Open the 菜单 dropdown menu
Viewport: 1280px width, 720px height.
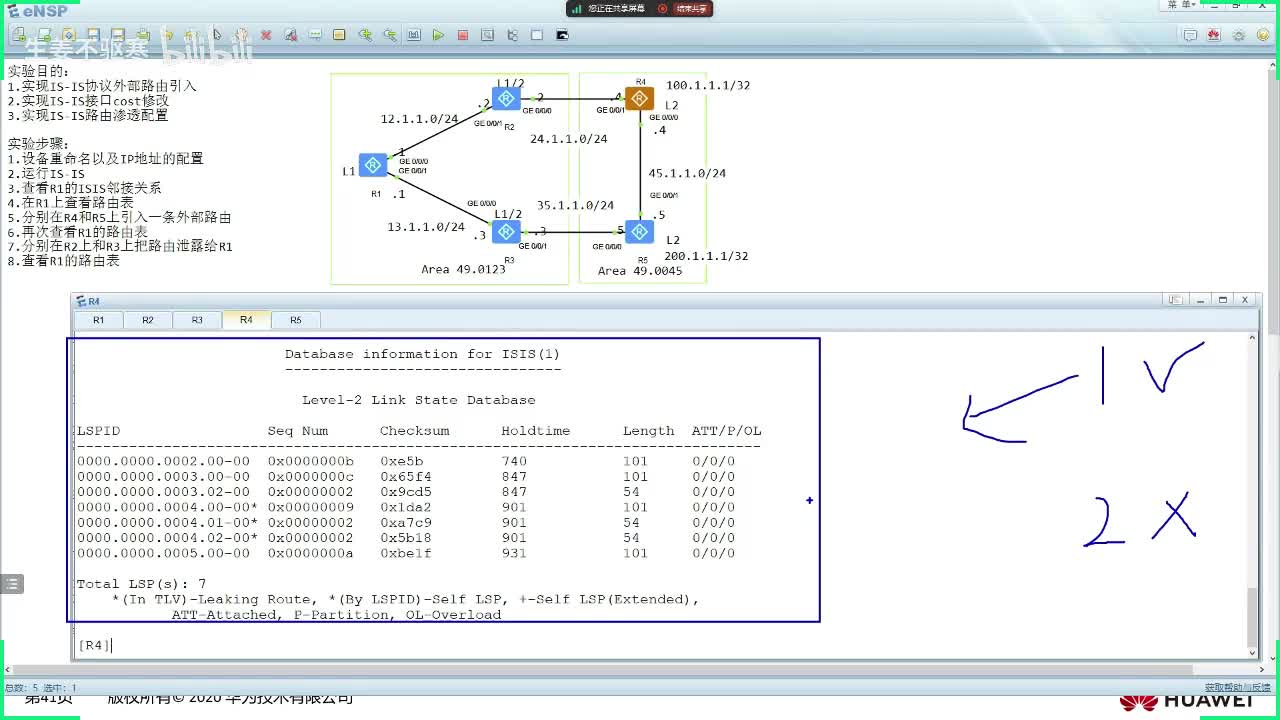click(x=1181, y=5)
